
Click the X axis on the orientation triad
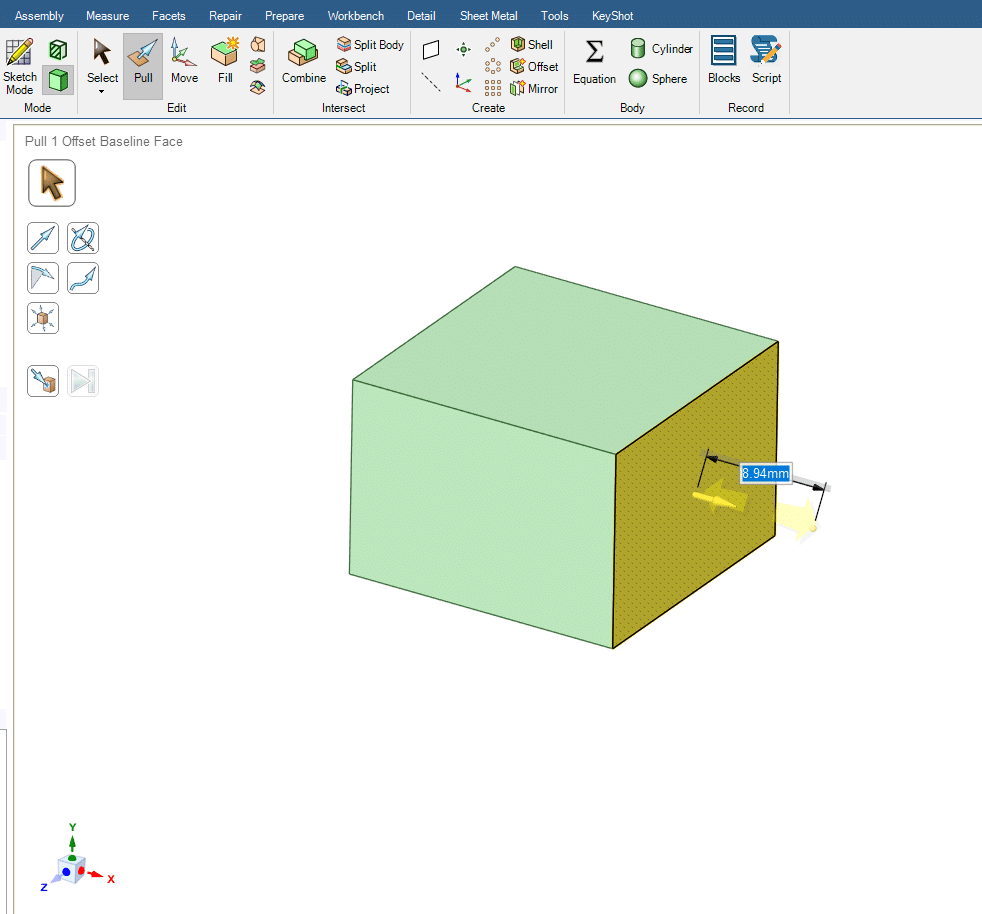[98, 875]
